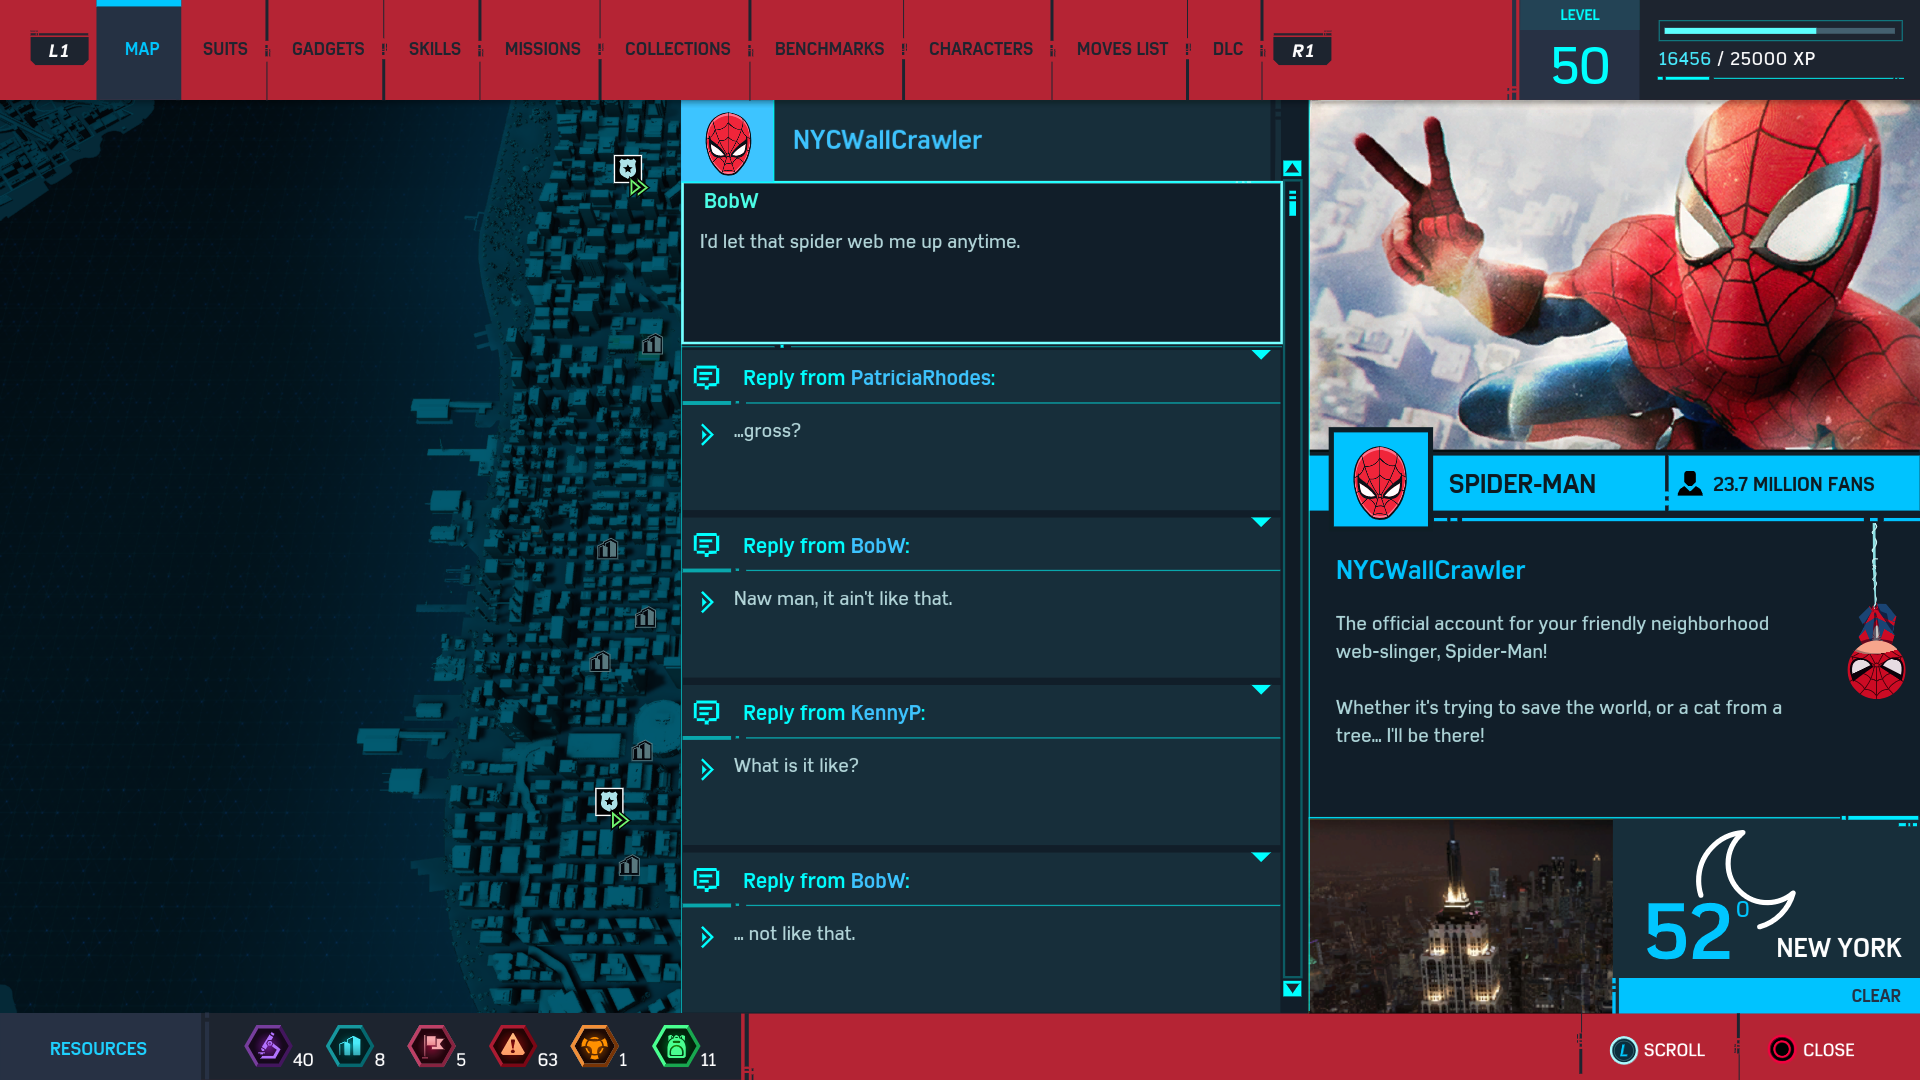
Task: Open the SKILLS tab
Action: pos(434,49)
